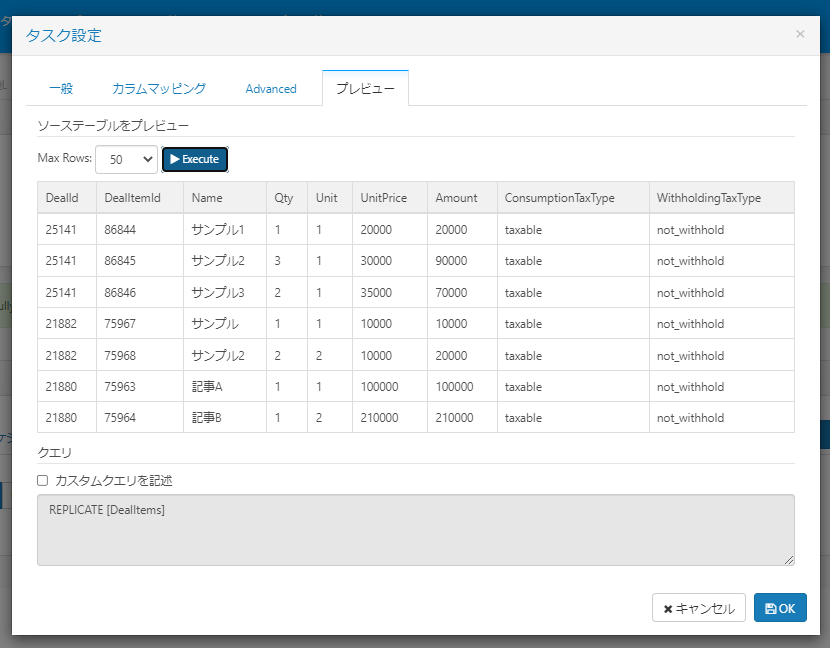
Task: Select DealItemId cell 75963
Action: pos(140,386)
